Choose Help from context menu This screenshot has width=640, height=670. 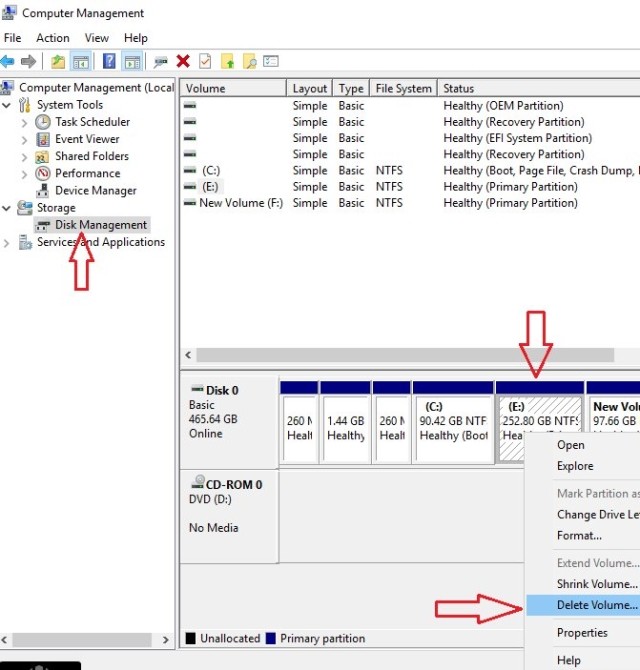583,660
